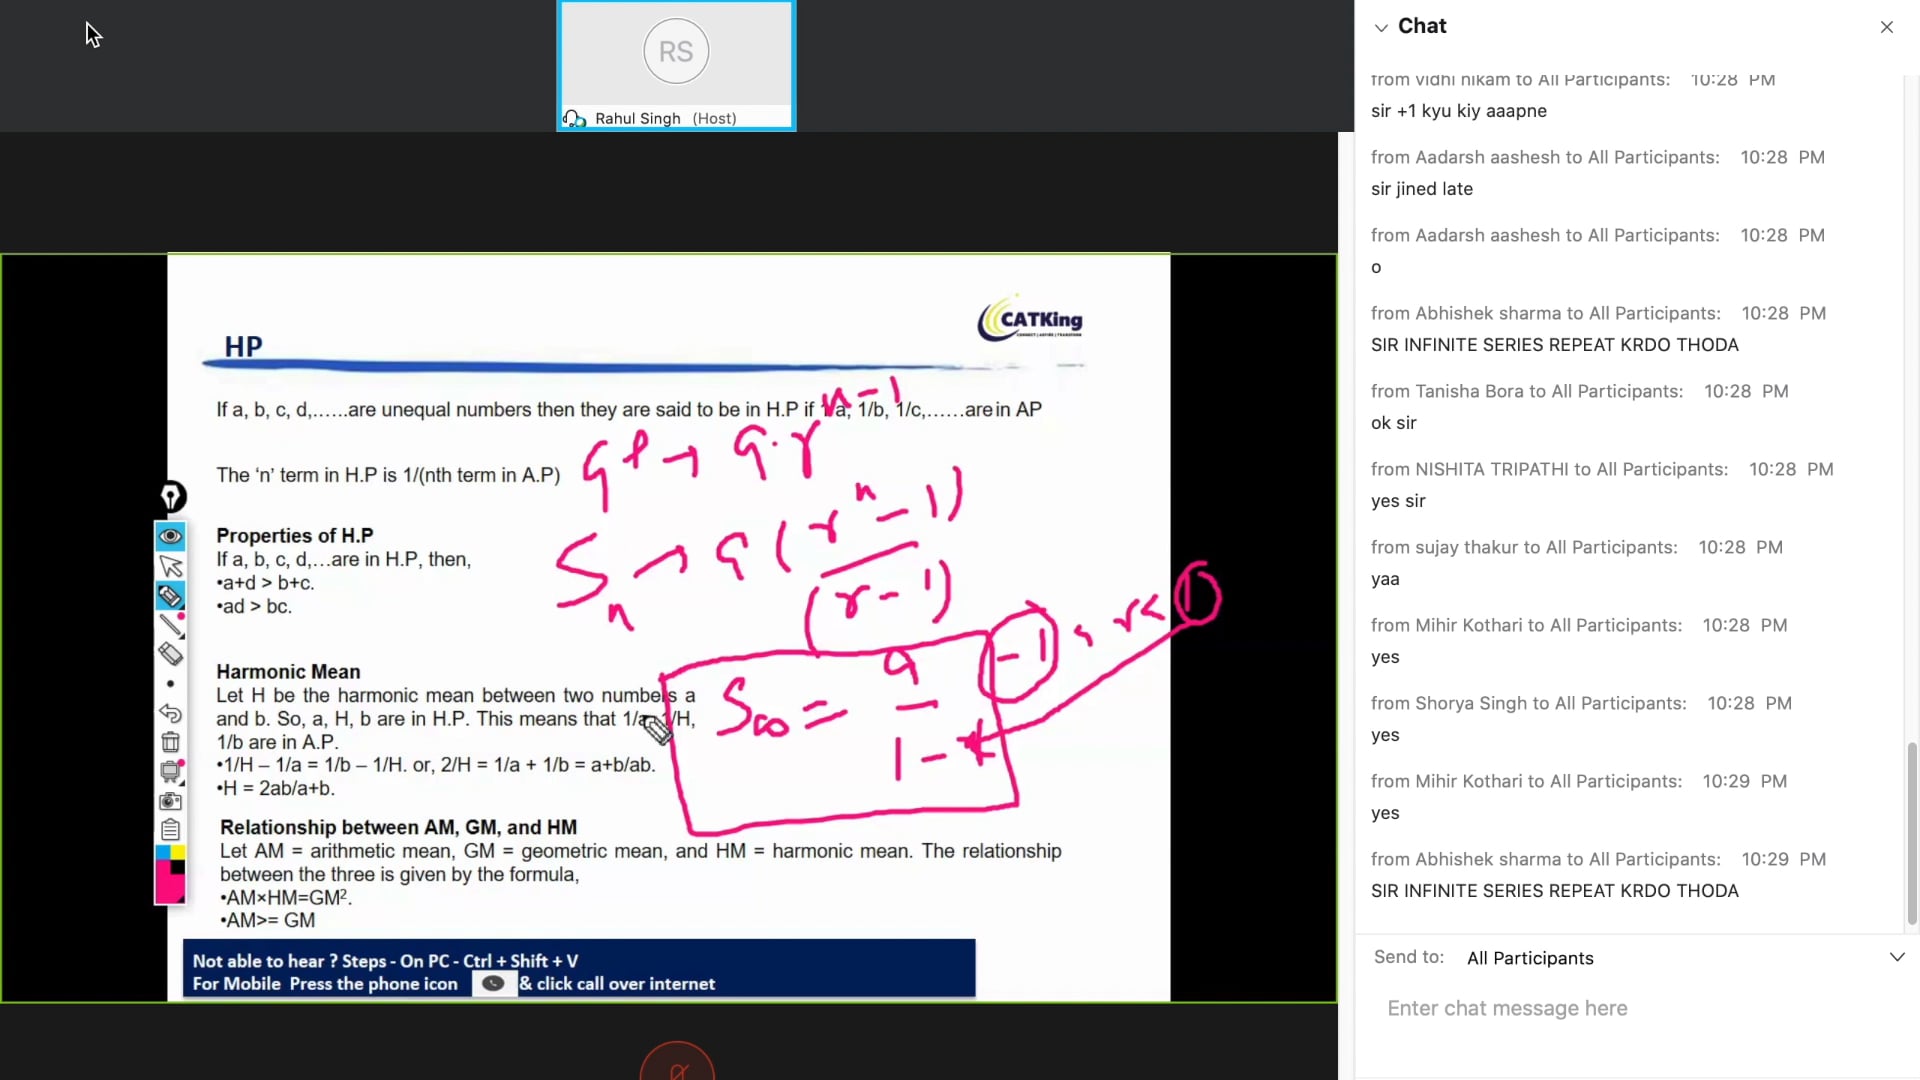Click the 'ok sir' message from Tanisha Bora
1920x1080 pixels.
point(1393,423)
